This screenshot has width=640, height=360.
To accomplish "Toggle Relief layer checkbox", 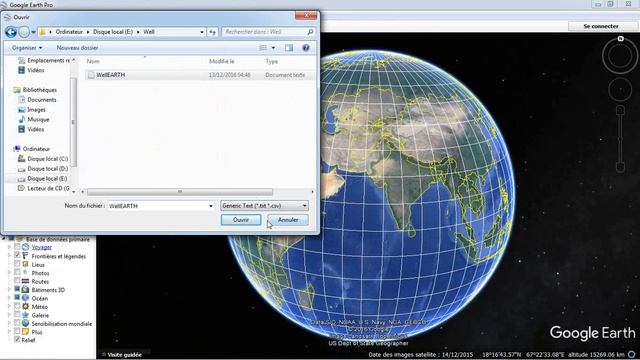I will coord(17,340).
